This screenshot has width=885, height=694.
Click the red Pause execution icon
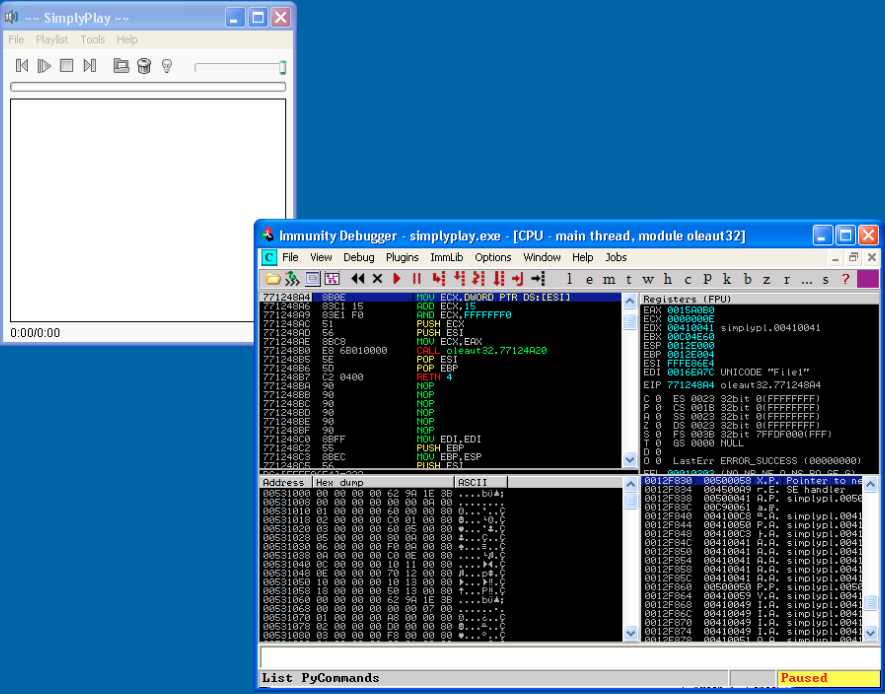417,278
